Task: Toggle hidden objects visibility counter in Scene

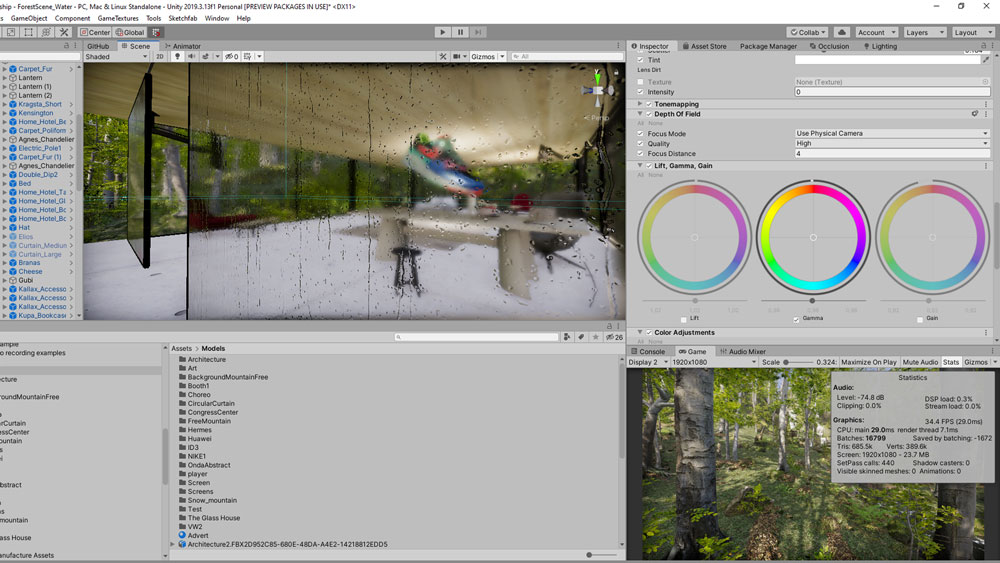Action: point(232,56)
